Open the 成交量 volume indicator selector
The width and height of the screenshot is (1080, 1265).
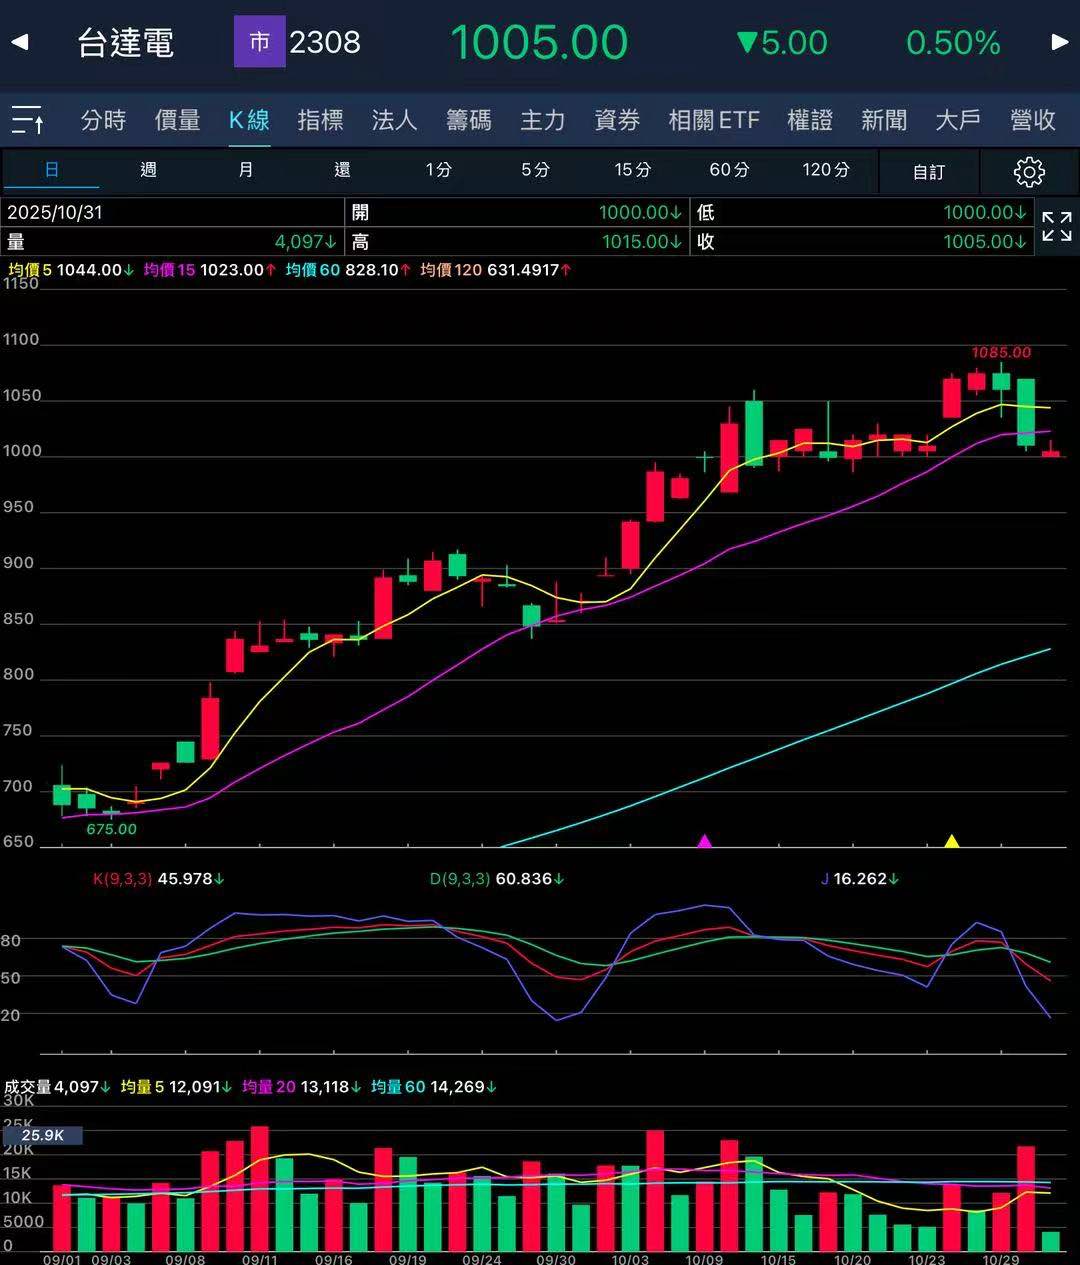click(x=28, y=1087)
